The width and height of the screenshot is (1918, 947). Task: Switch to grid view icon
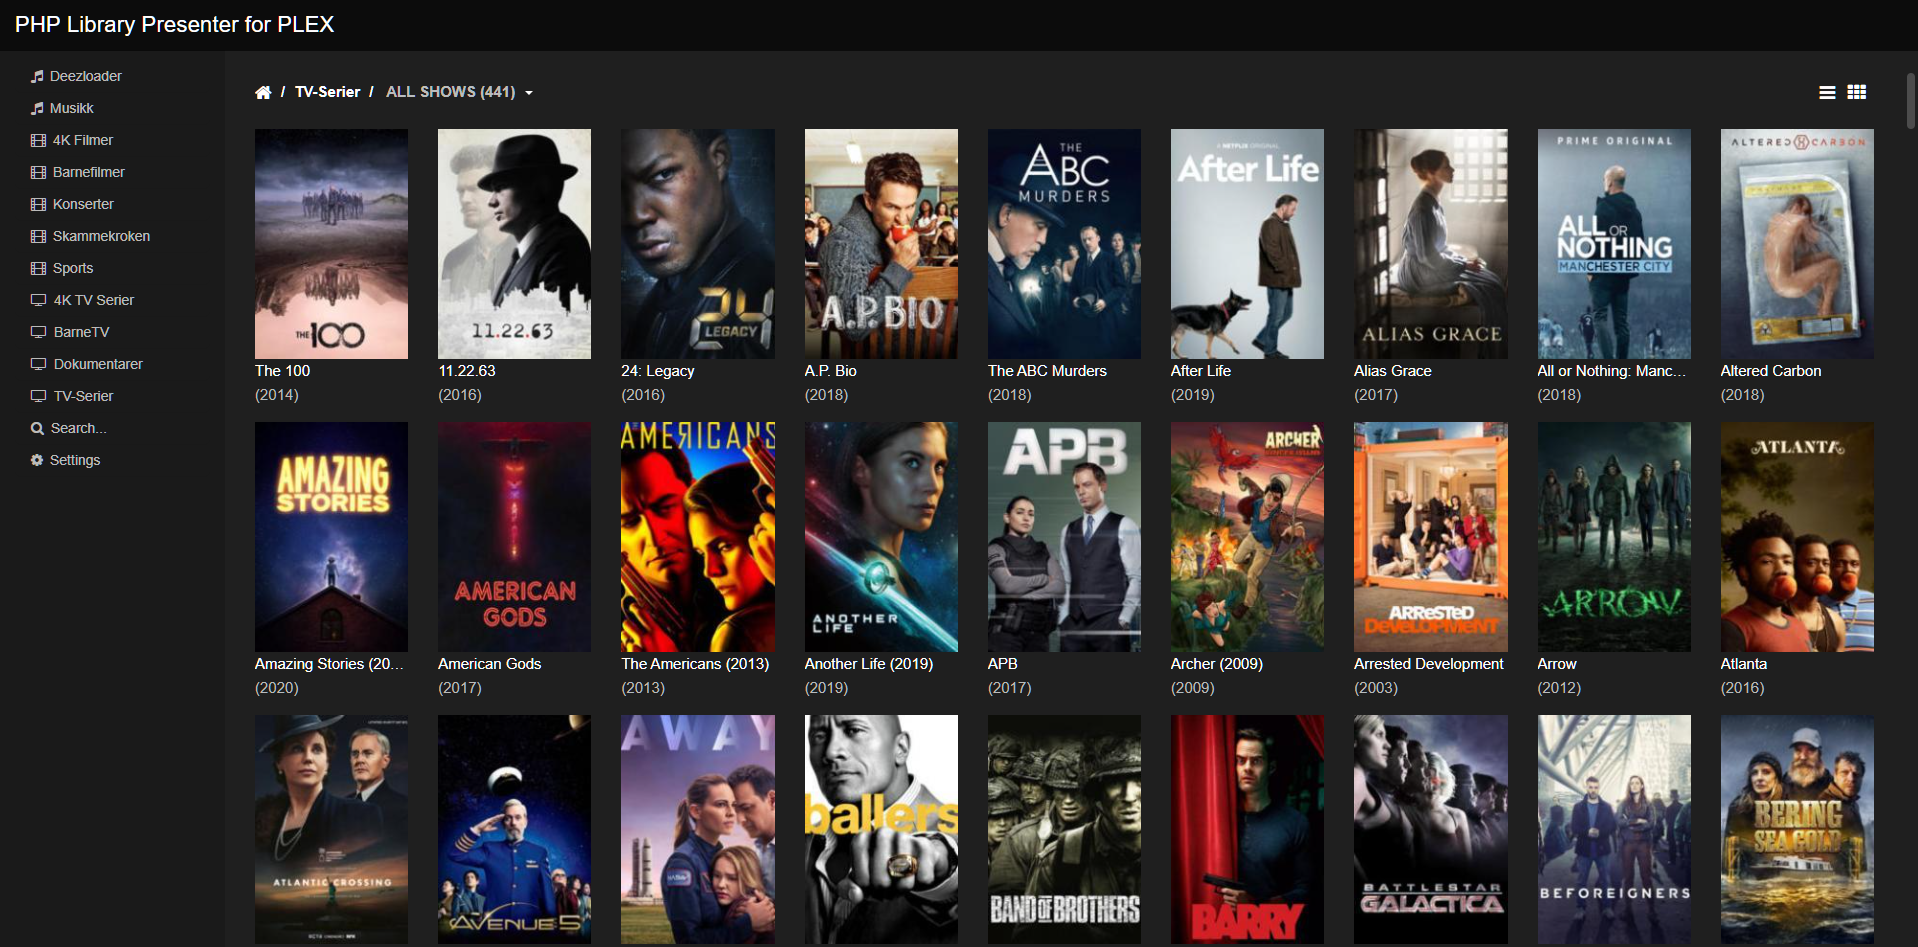1857,92
